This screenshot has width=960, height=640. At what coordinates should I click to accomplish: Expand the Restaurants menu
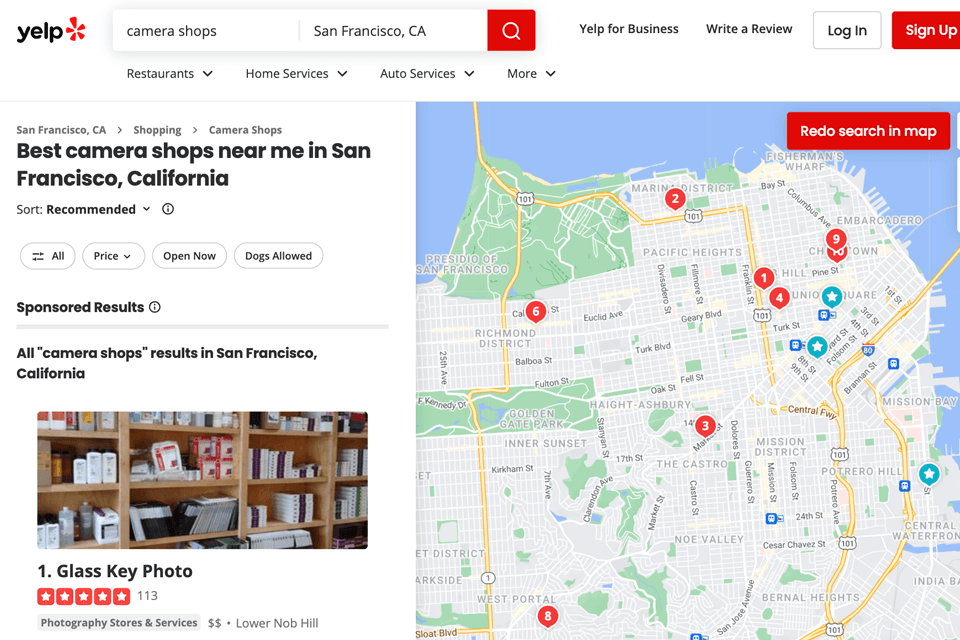point(170,73)
